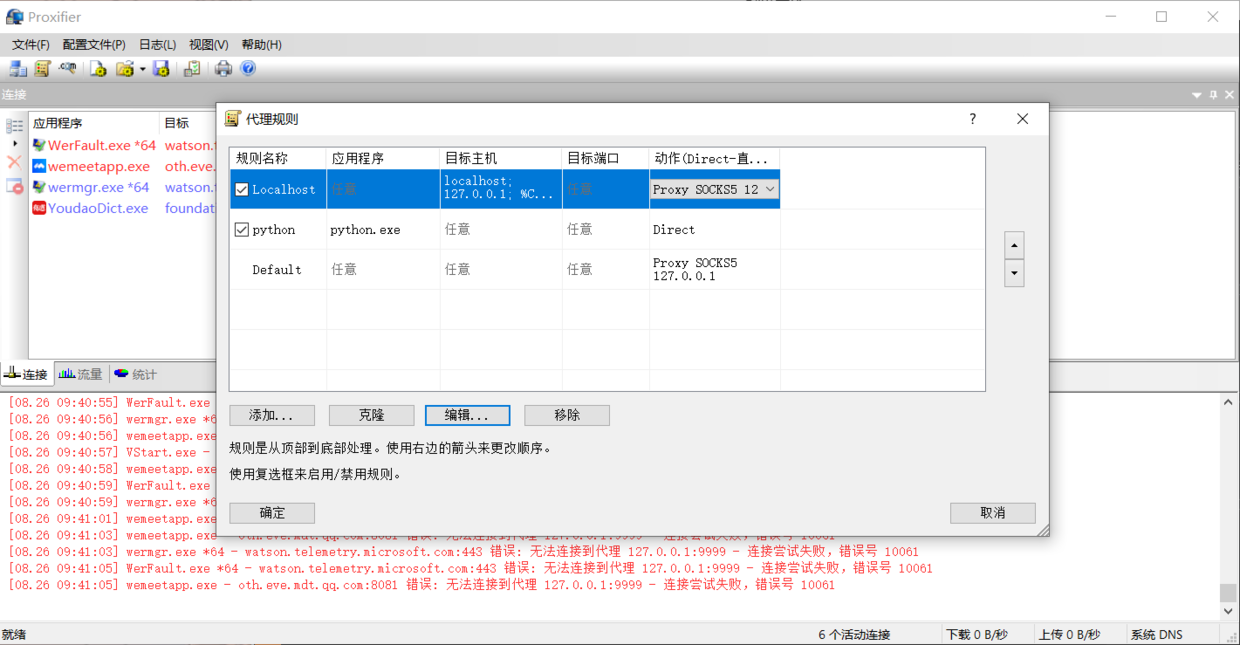
Task: Open the 日志(L) menu
Action: [157, 44]
